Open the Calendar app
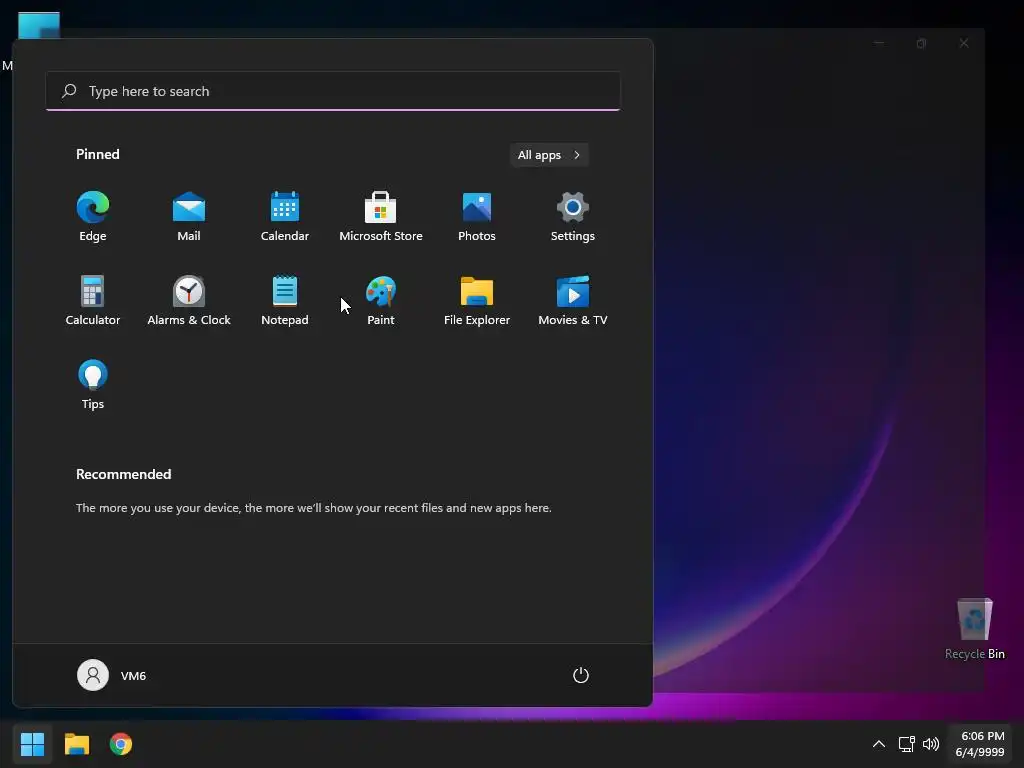 pos(285,217)
